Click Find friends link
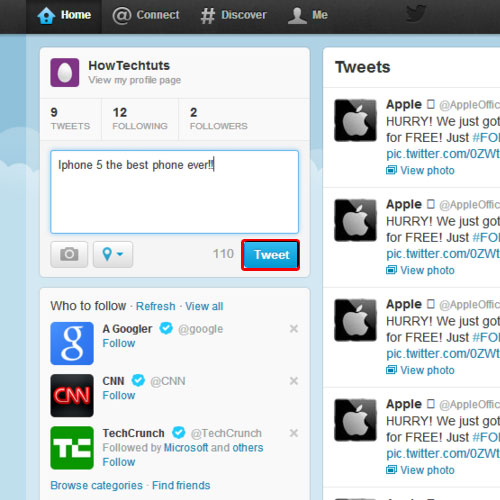This screenshot has width=500, height=500. point(181,485)
